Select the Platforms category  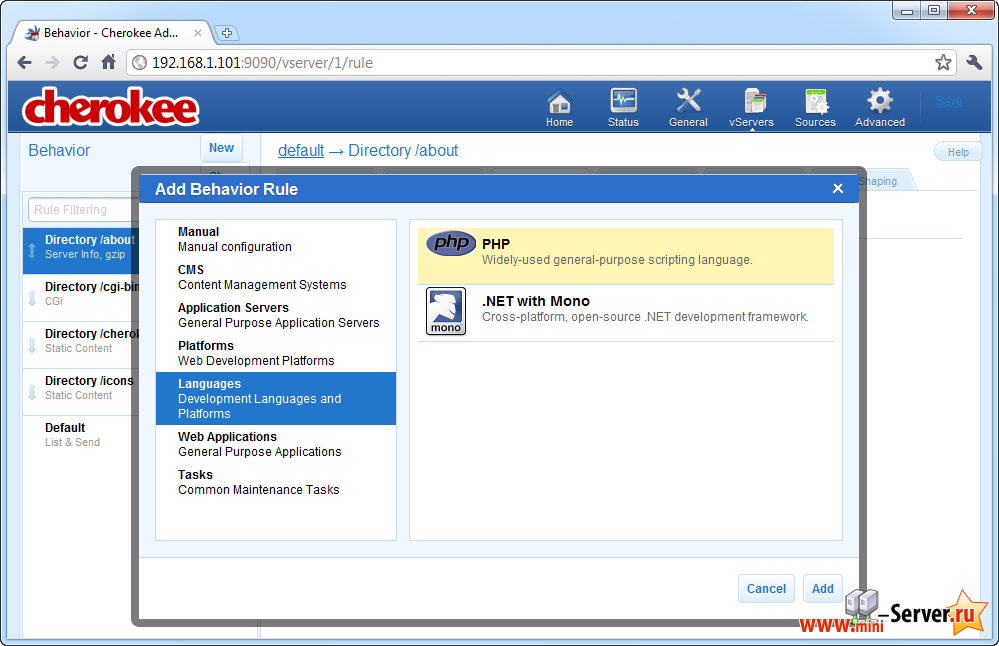click(x=276, y=353)
